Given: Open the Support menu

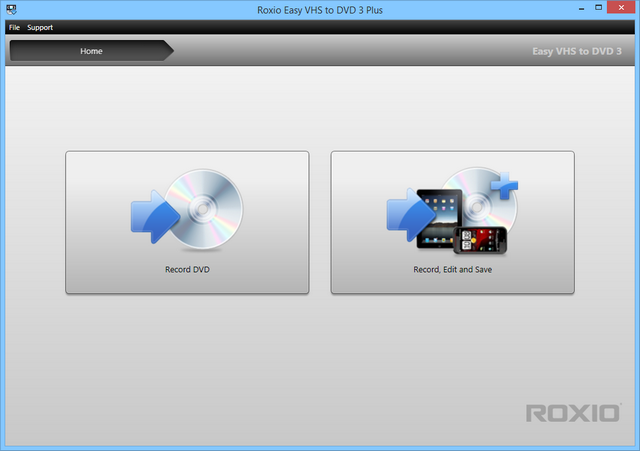Looking at the screenshot, I should pyautogui.click(x=40, y=27).
